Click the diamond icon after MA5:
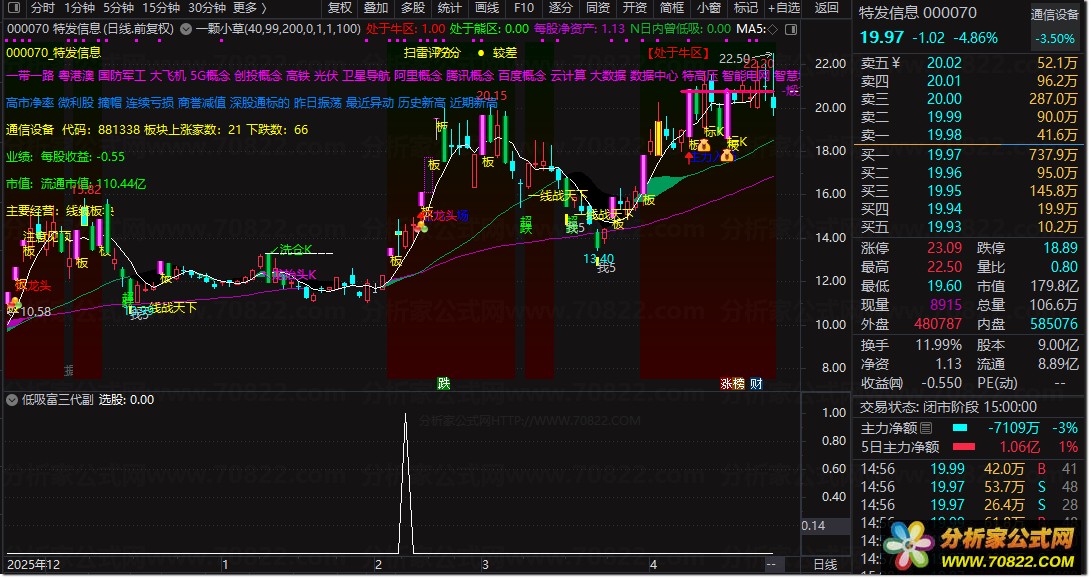 click(x=773, y=29)
